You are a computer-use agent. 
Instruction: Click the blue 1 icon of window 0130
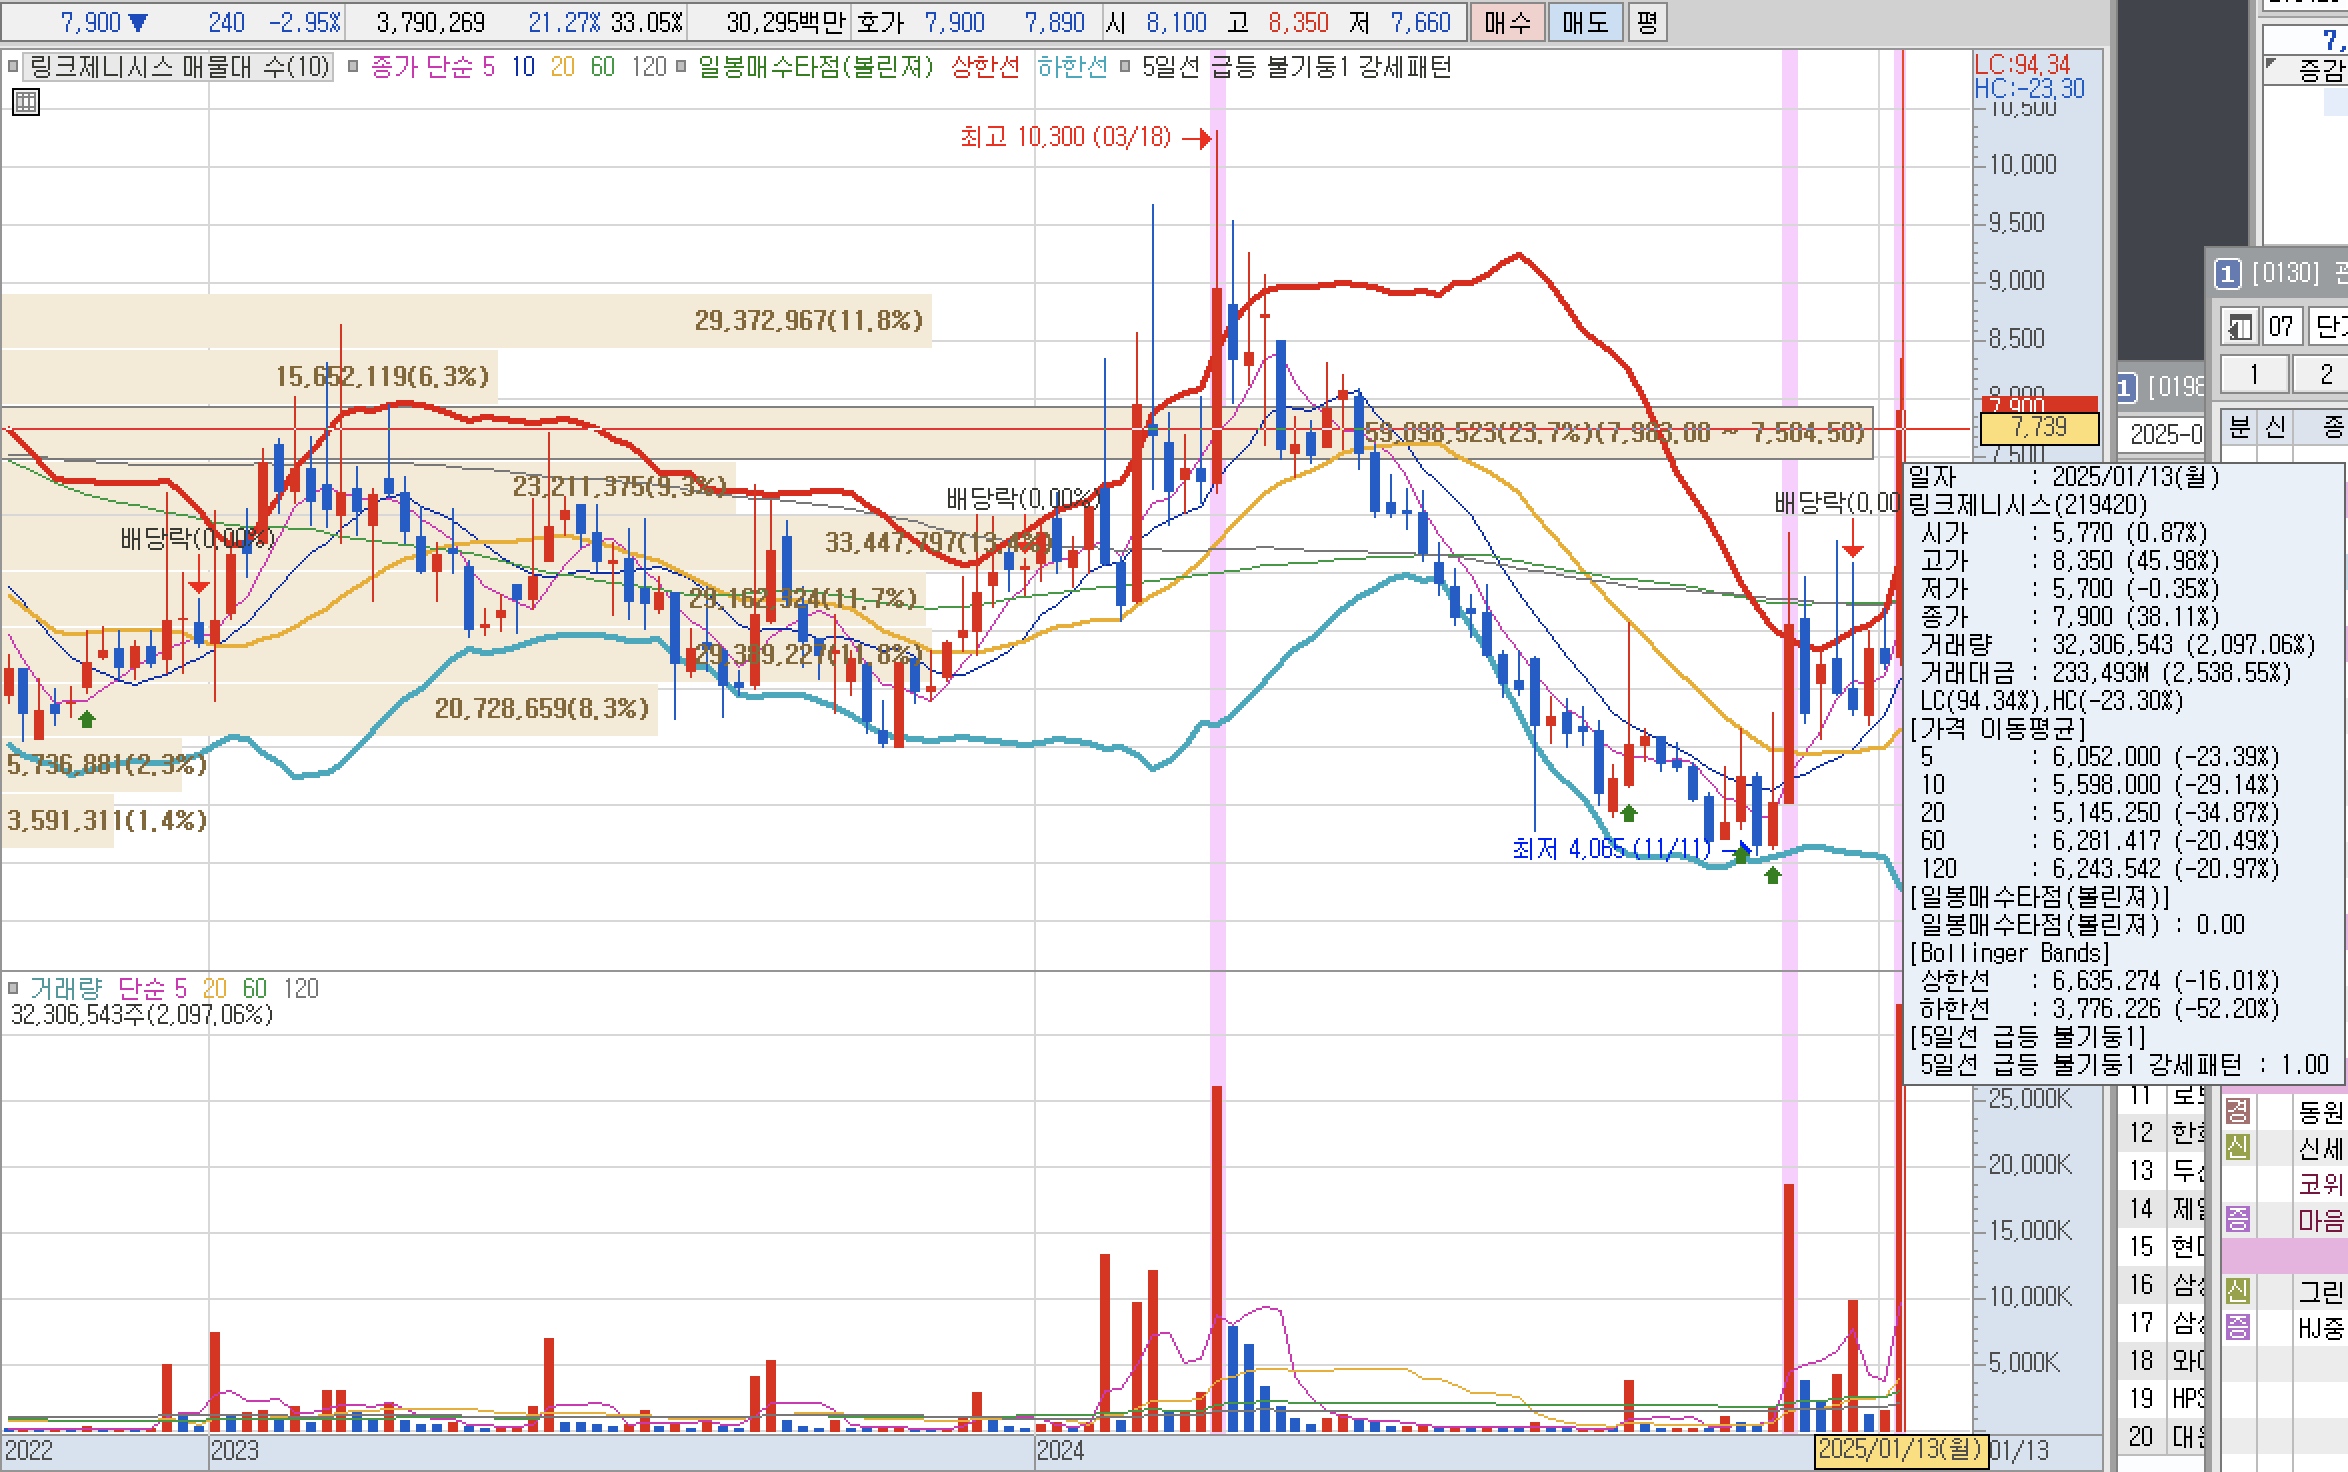pyautogui.click(x=2228, y=274)
